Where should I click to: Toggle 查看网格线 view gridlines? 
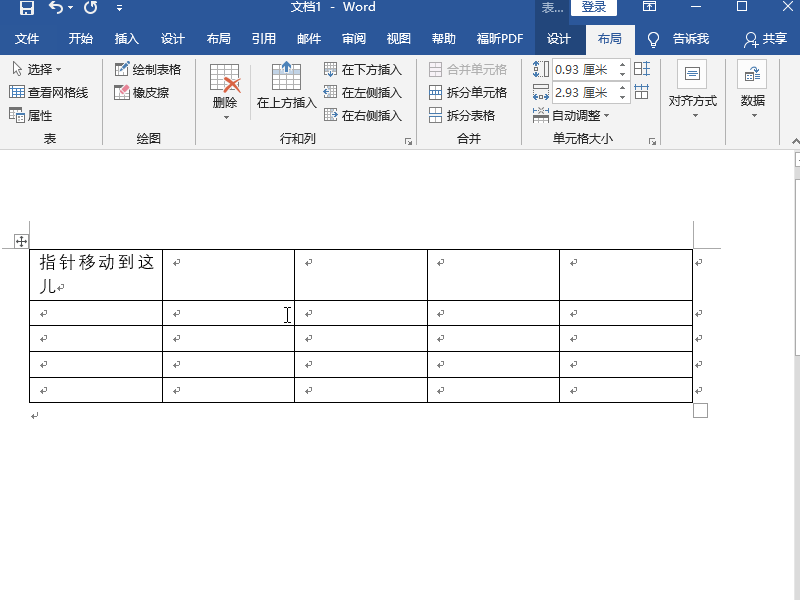(48, 92)
